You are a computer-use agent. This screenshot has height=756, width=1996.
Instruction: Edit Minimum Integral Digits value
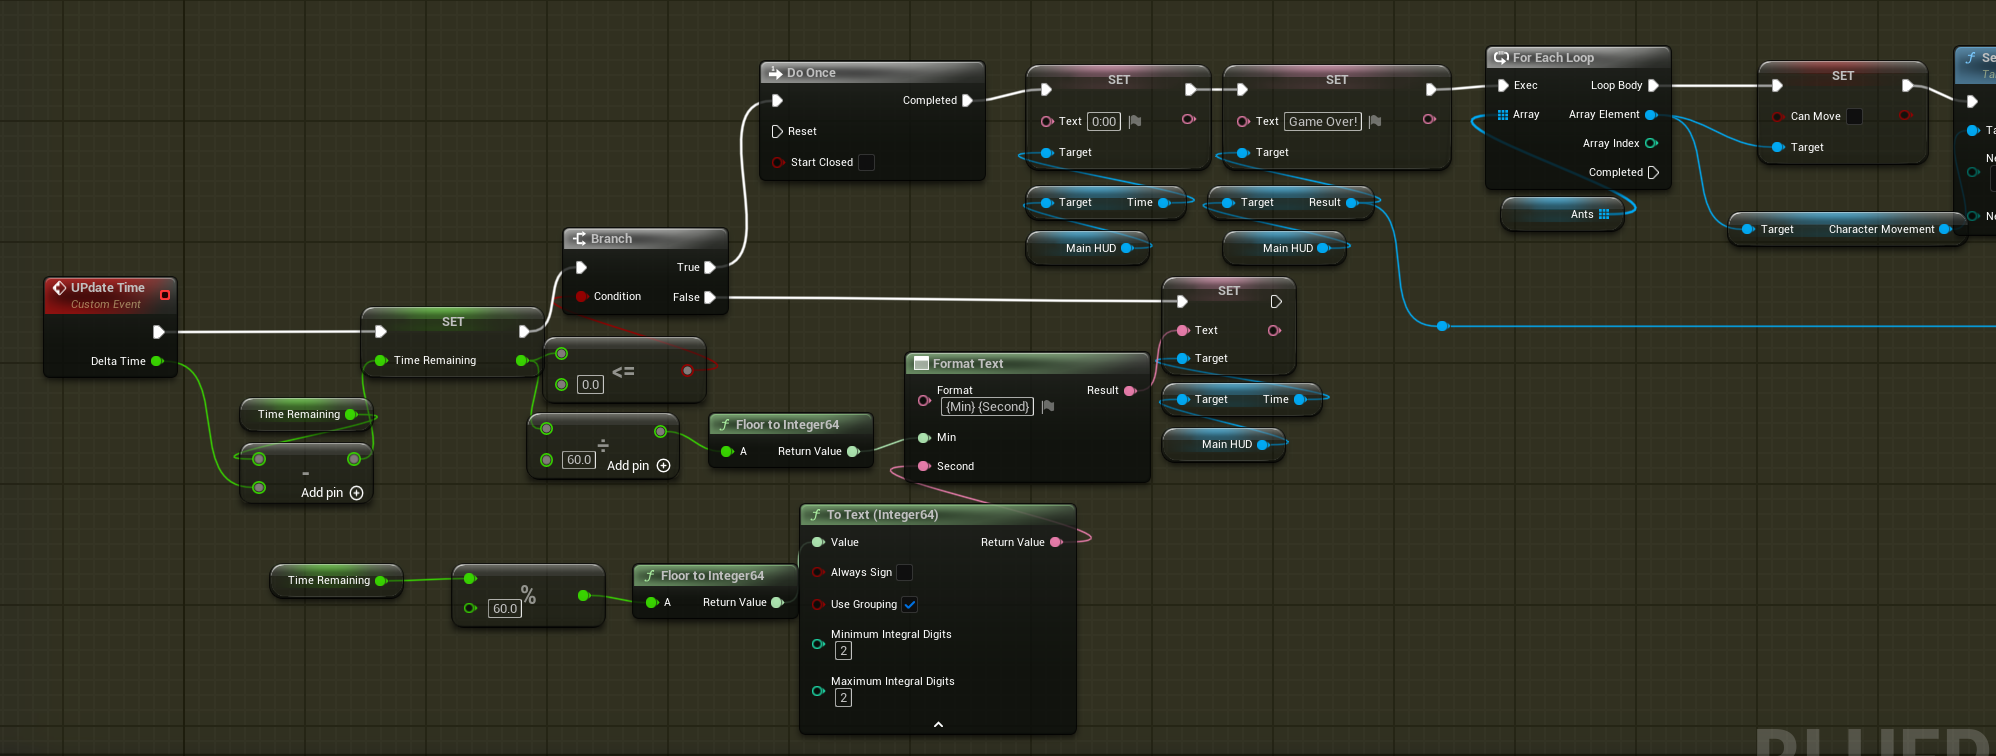[843, 651]
